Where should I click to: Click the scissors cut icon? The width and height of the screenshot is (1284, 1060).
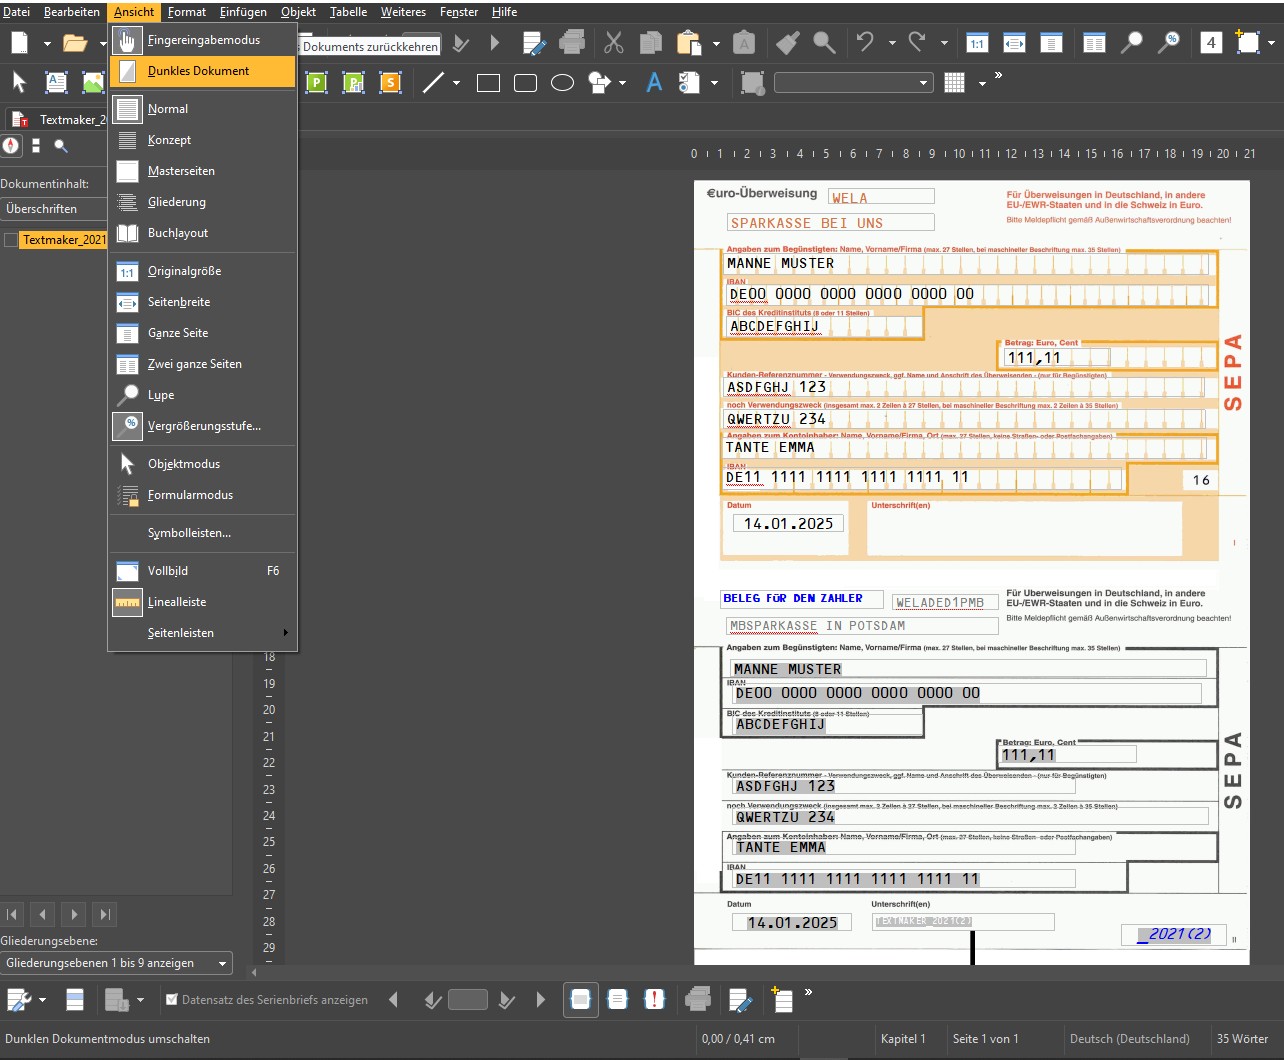pos(614,43)
